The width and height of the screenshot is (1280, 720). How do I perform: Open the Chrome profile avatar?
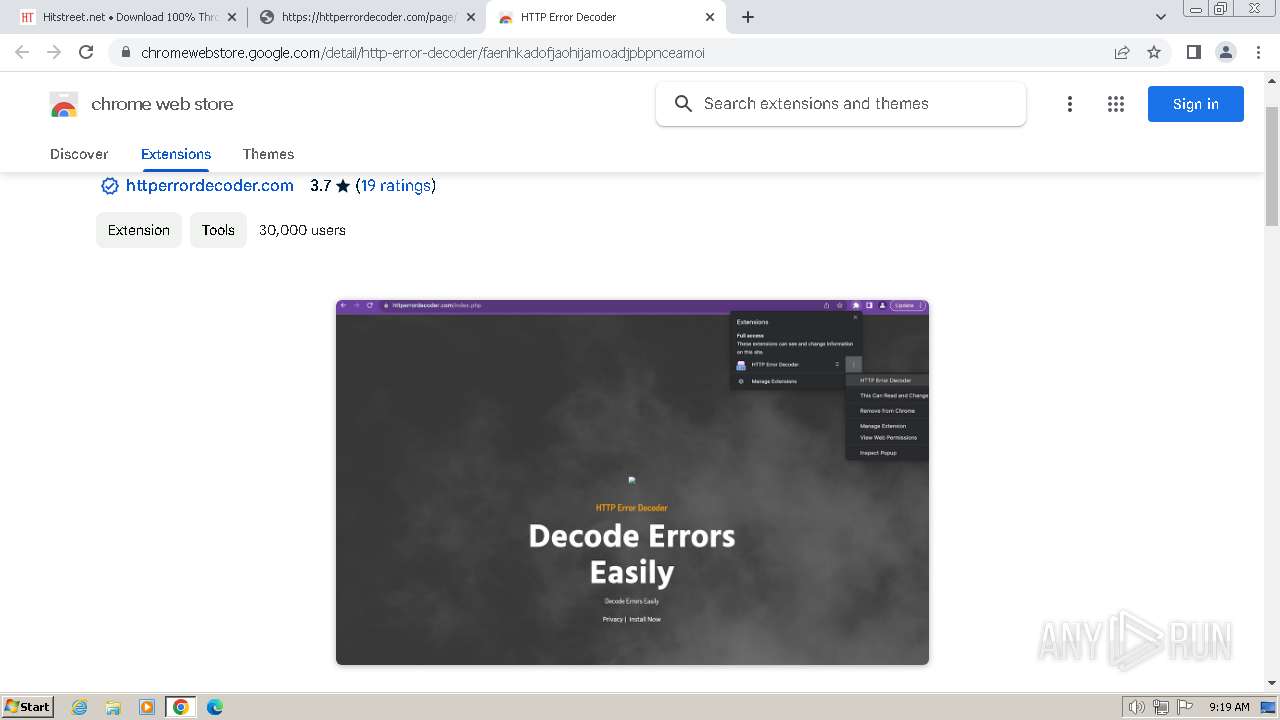(1226, 52)
